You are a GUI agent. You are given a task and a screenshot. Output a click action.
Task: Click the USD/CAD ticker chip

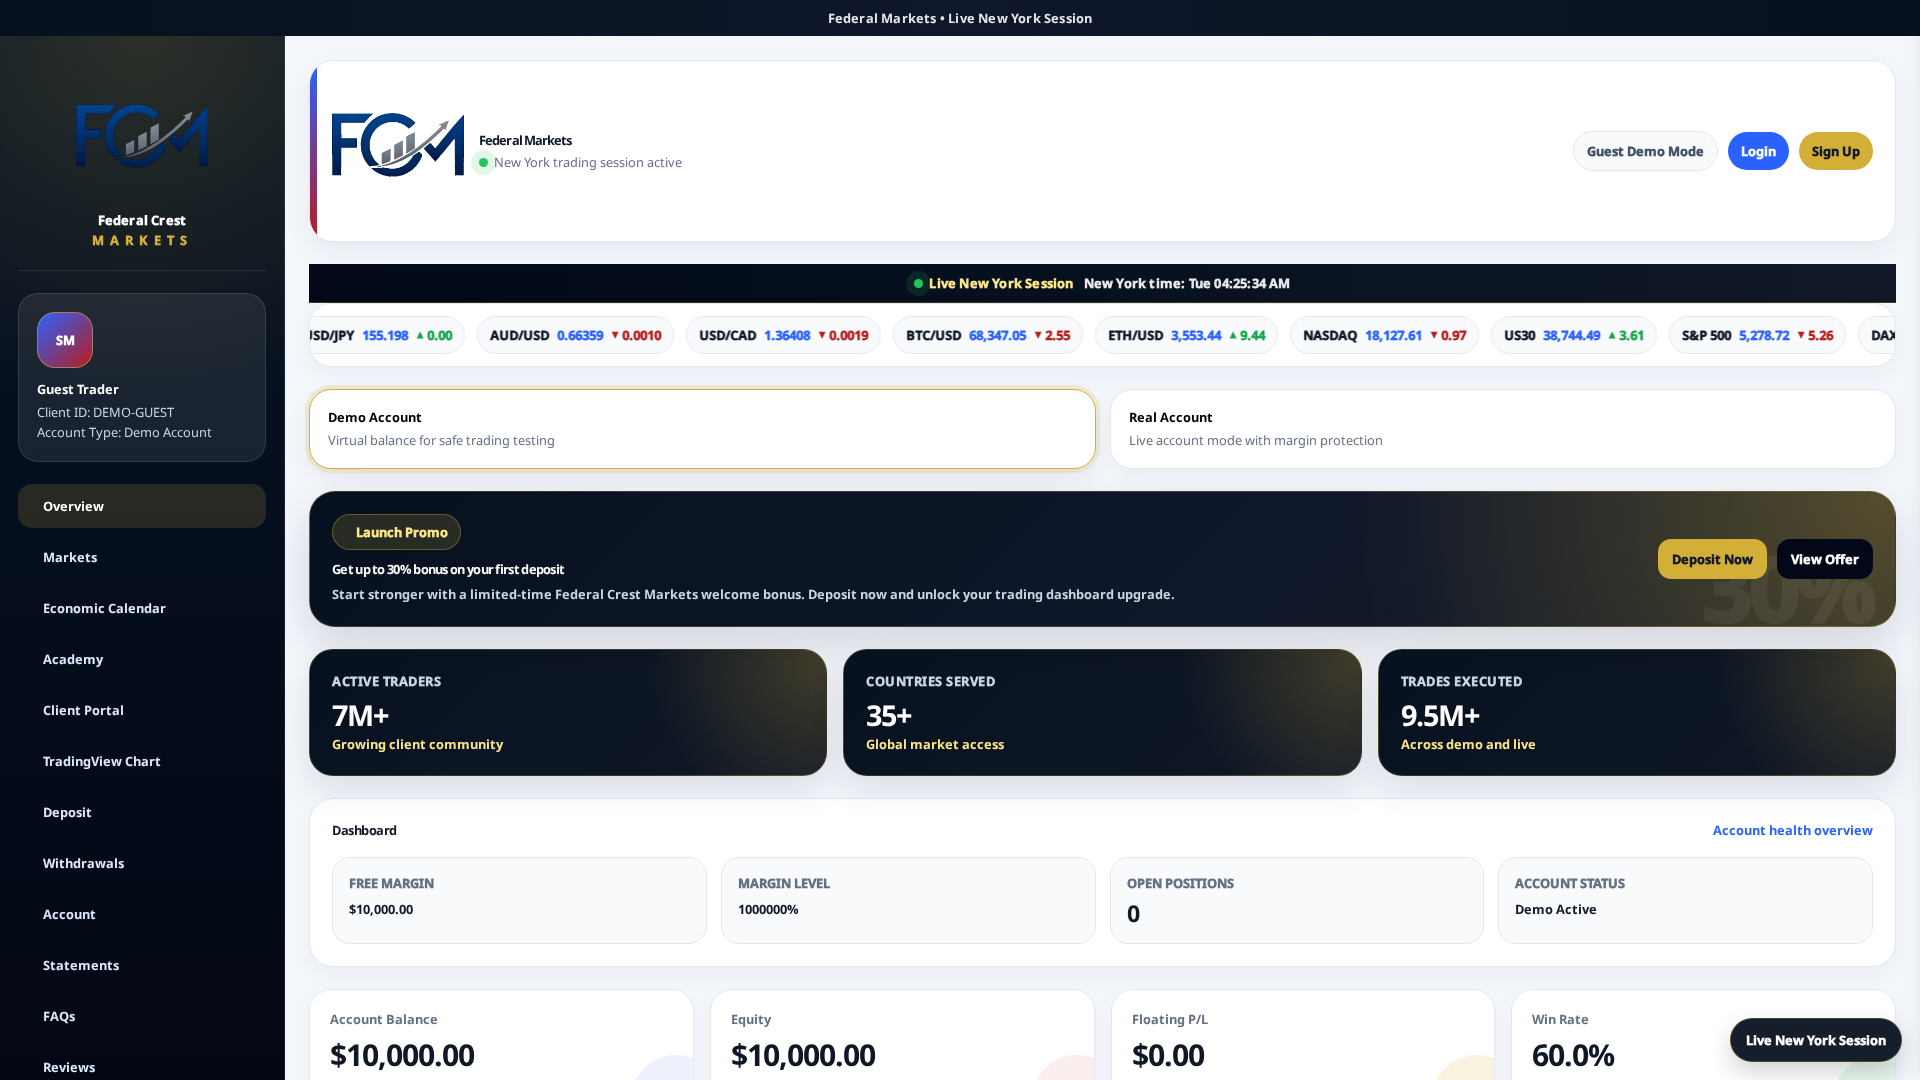(783, 335)
